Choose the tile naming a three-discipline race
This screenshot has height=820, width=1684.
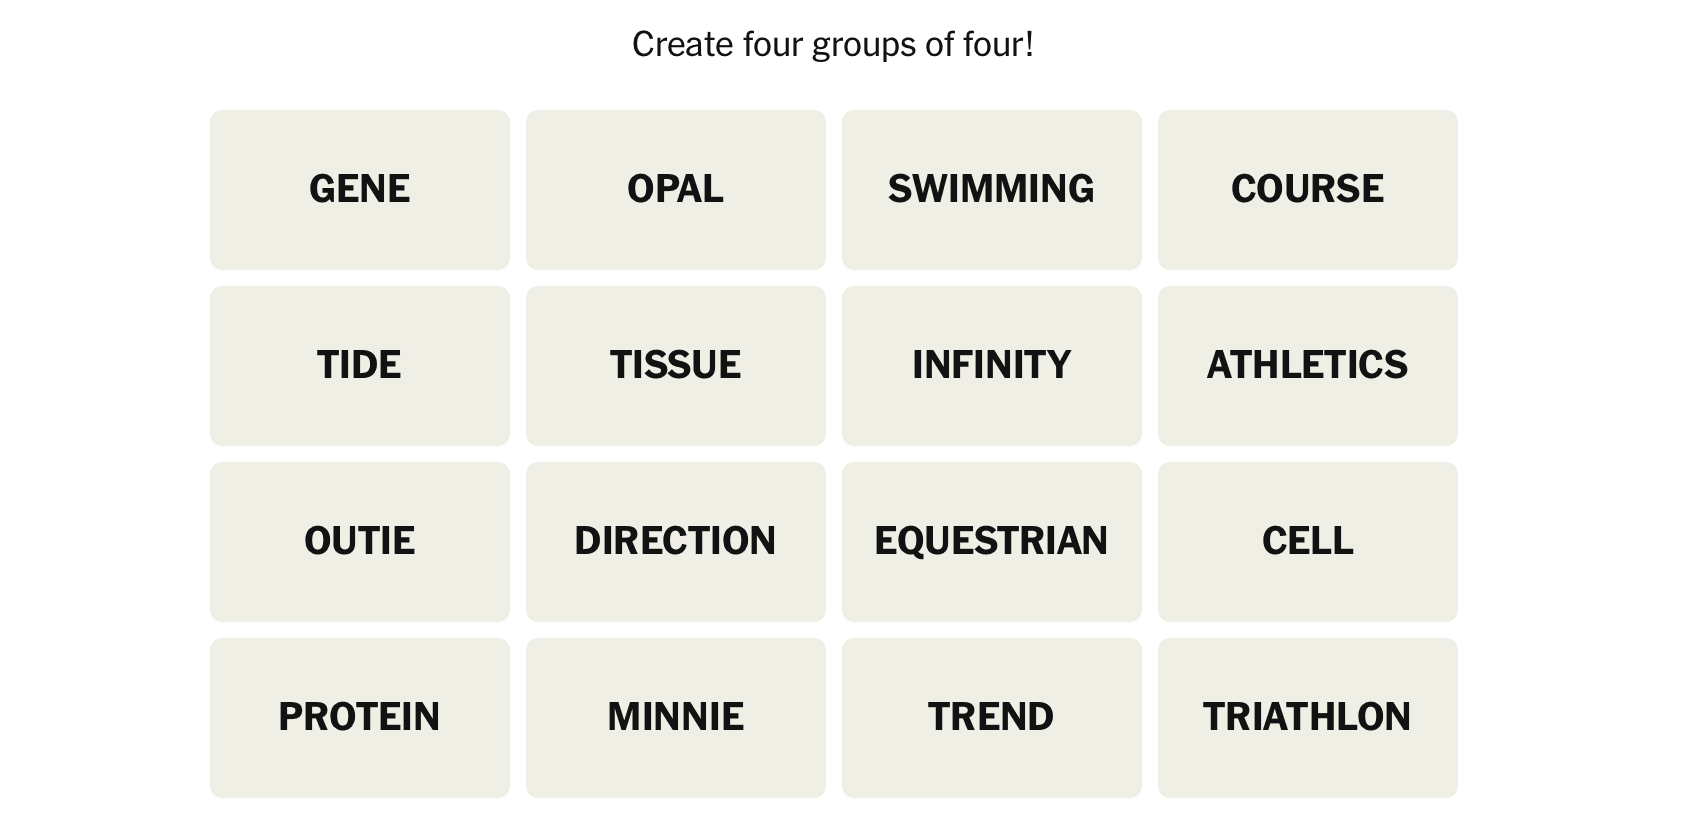[1307, 717]
